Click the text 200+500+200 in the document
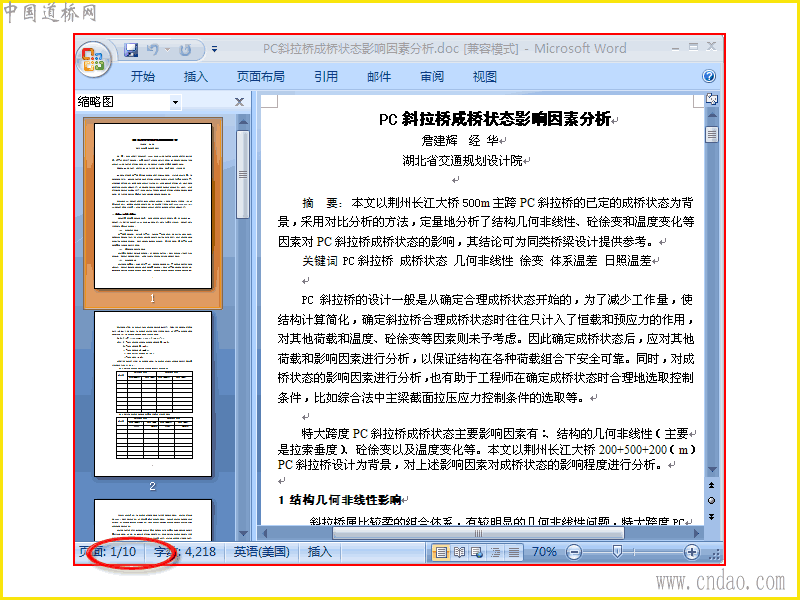Image resolution: width=800 pixels, height=600 pixels. (632, 449)
